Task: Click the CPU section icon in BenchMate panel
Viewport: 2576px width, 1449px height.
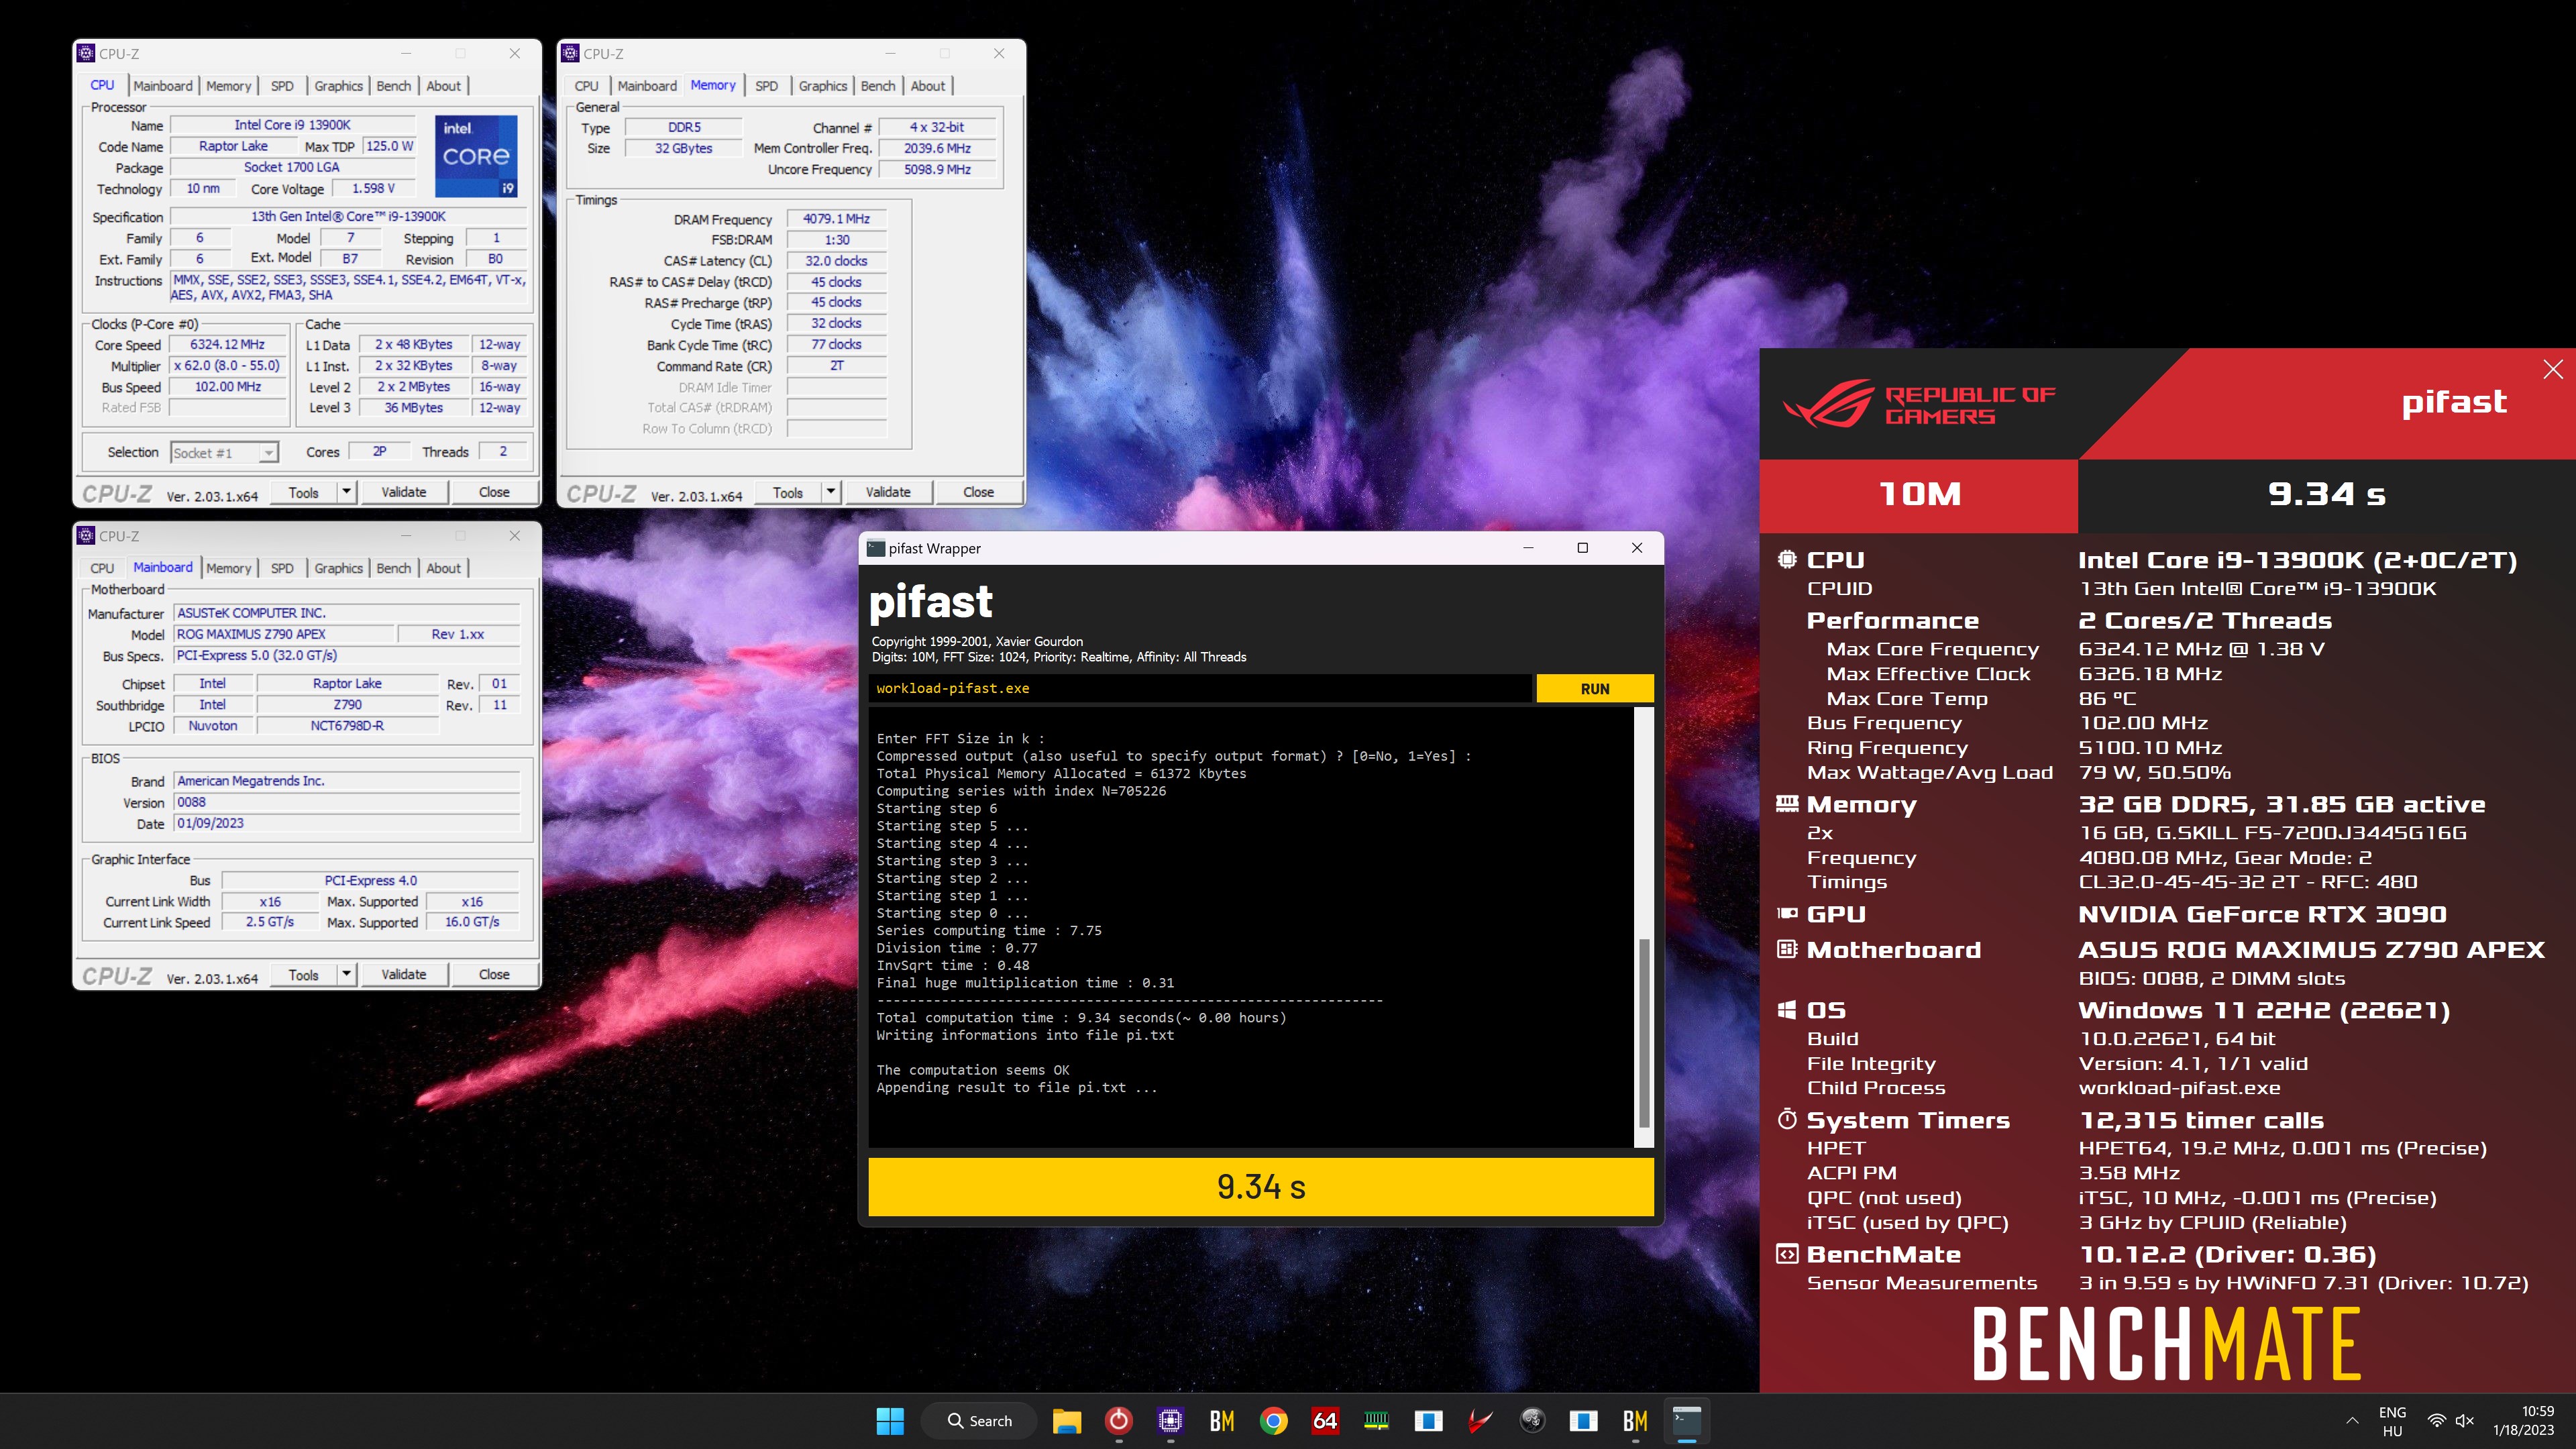Action: 1787,560
